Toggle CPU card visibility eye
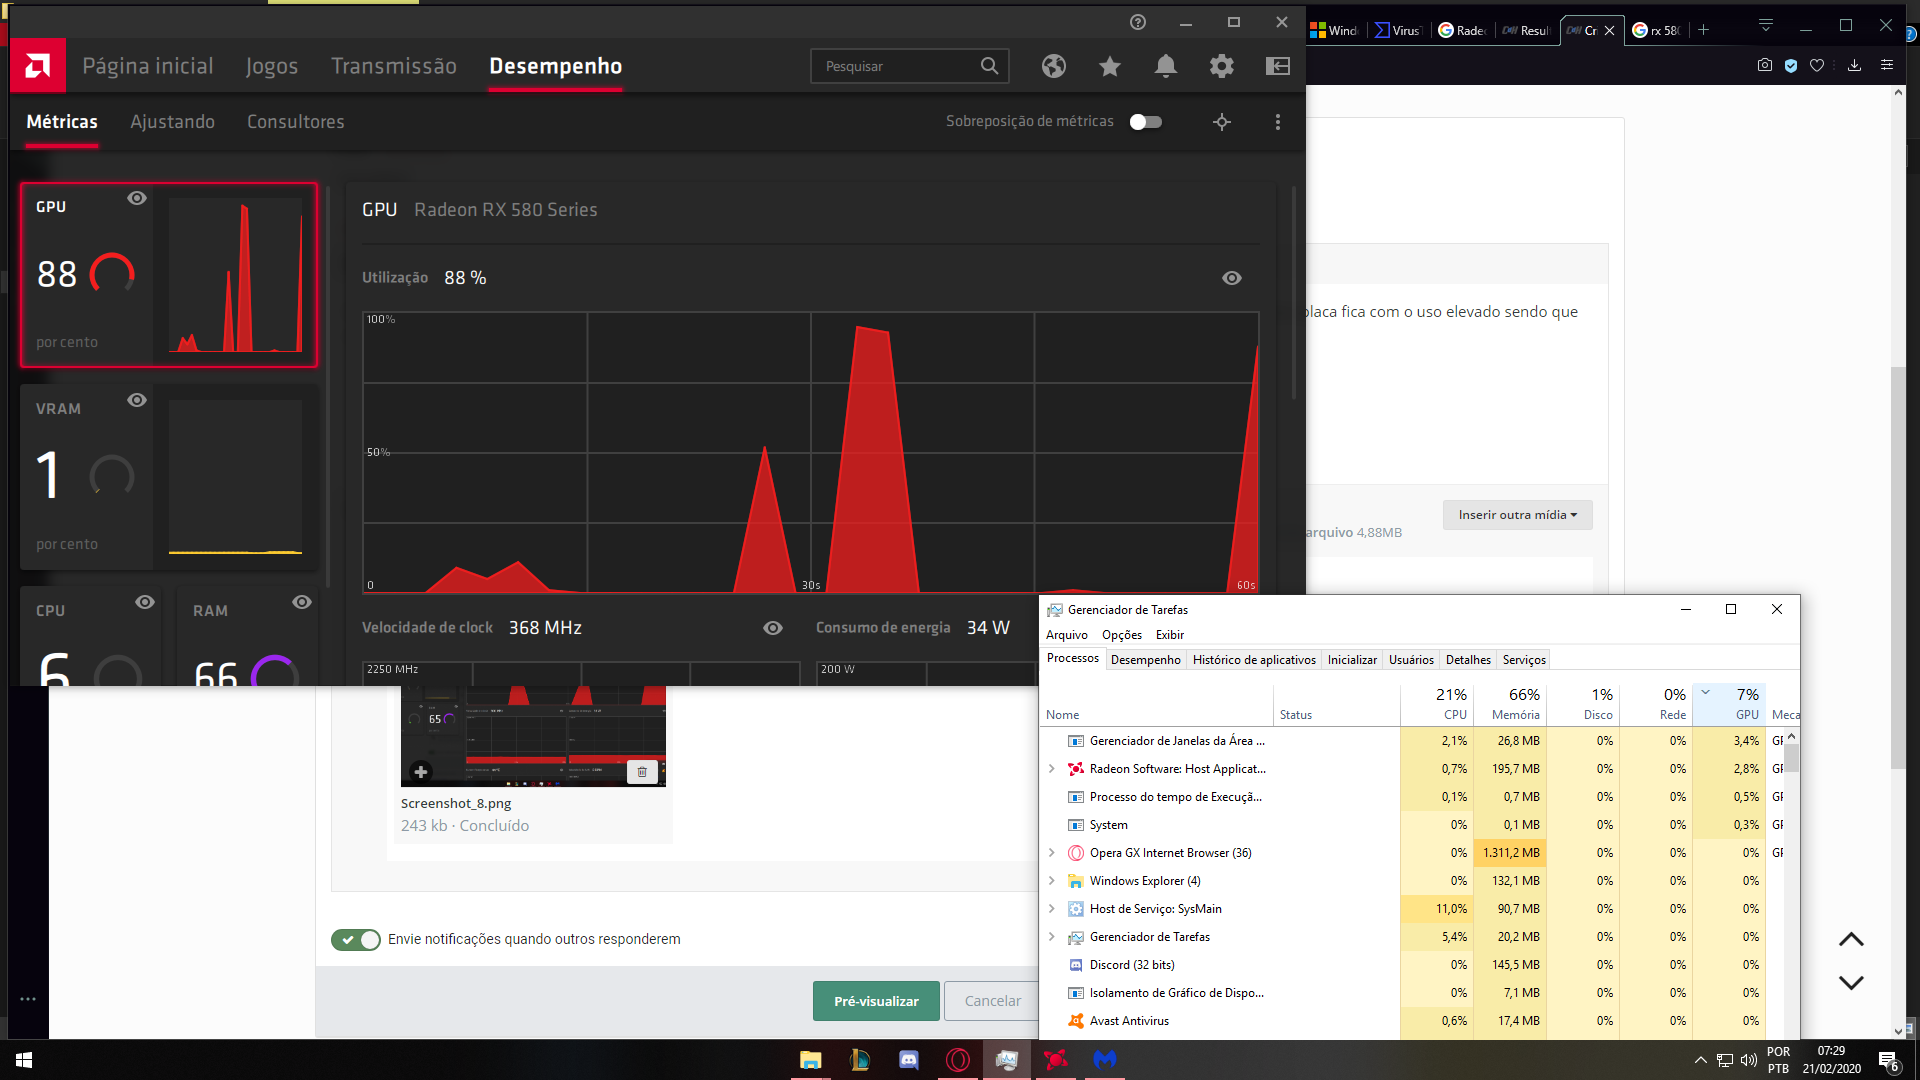The height and width of the screenshot is (1080, 1920). [x=145, y=602]
